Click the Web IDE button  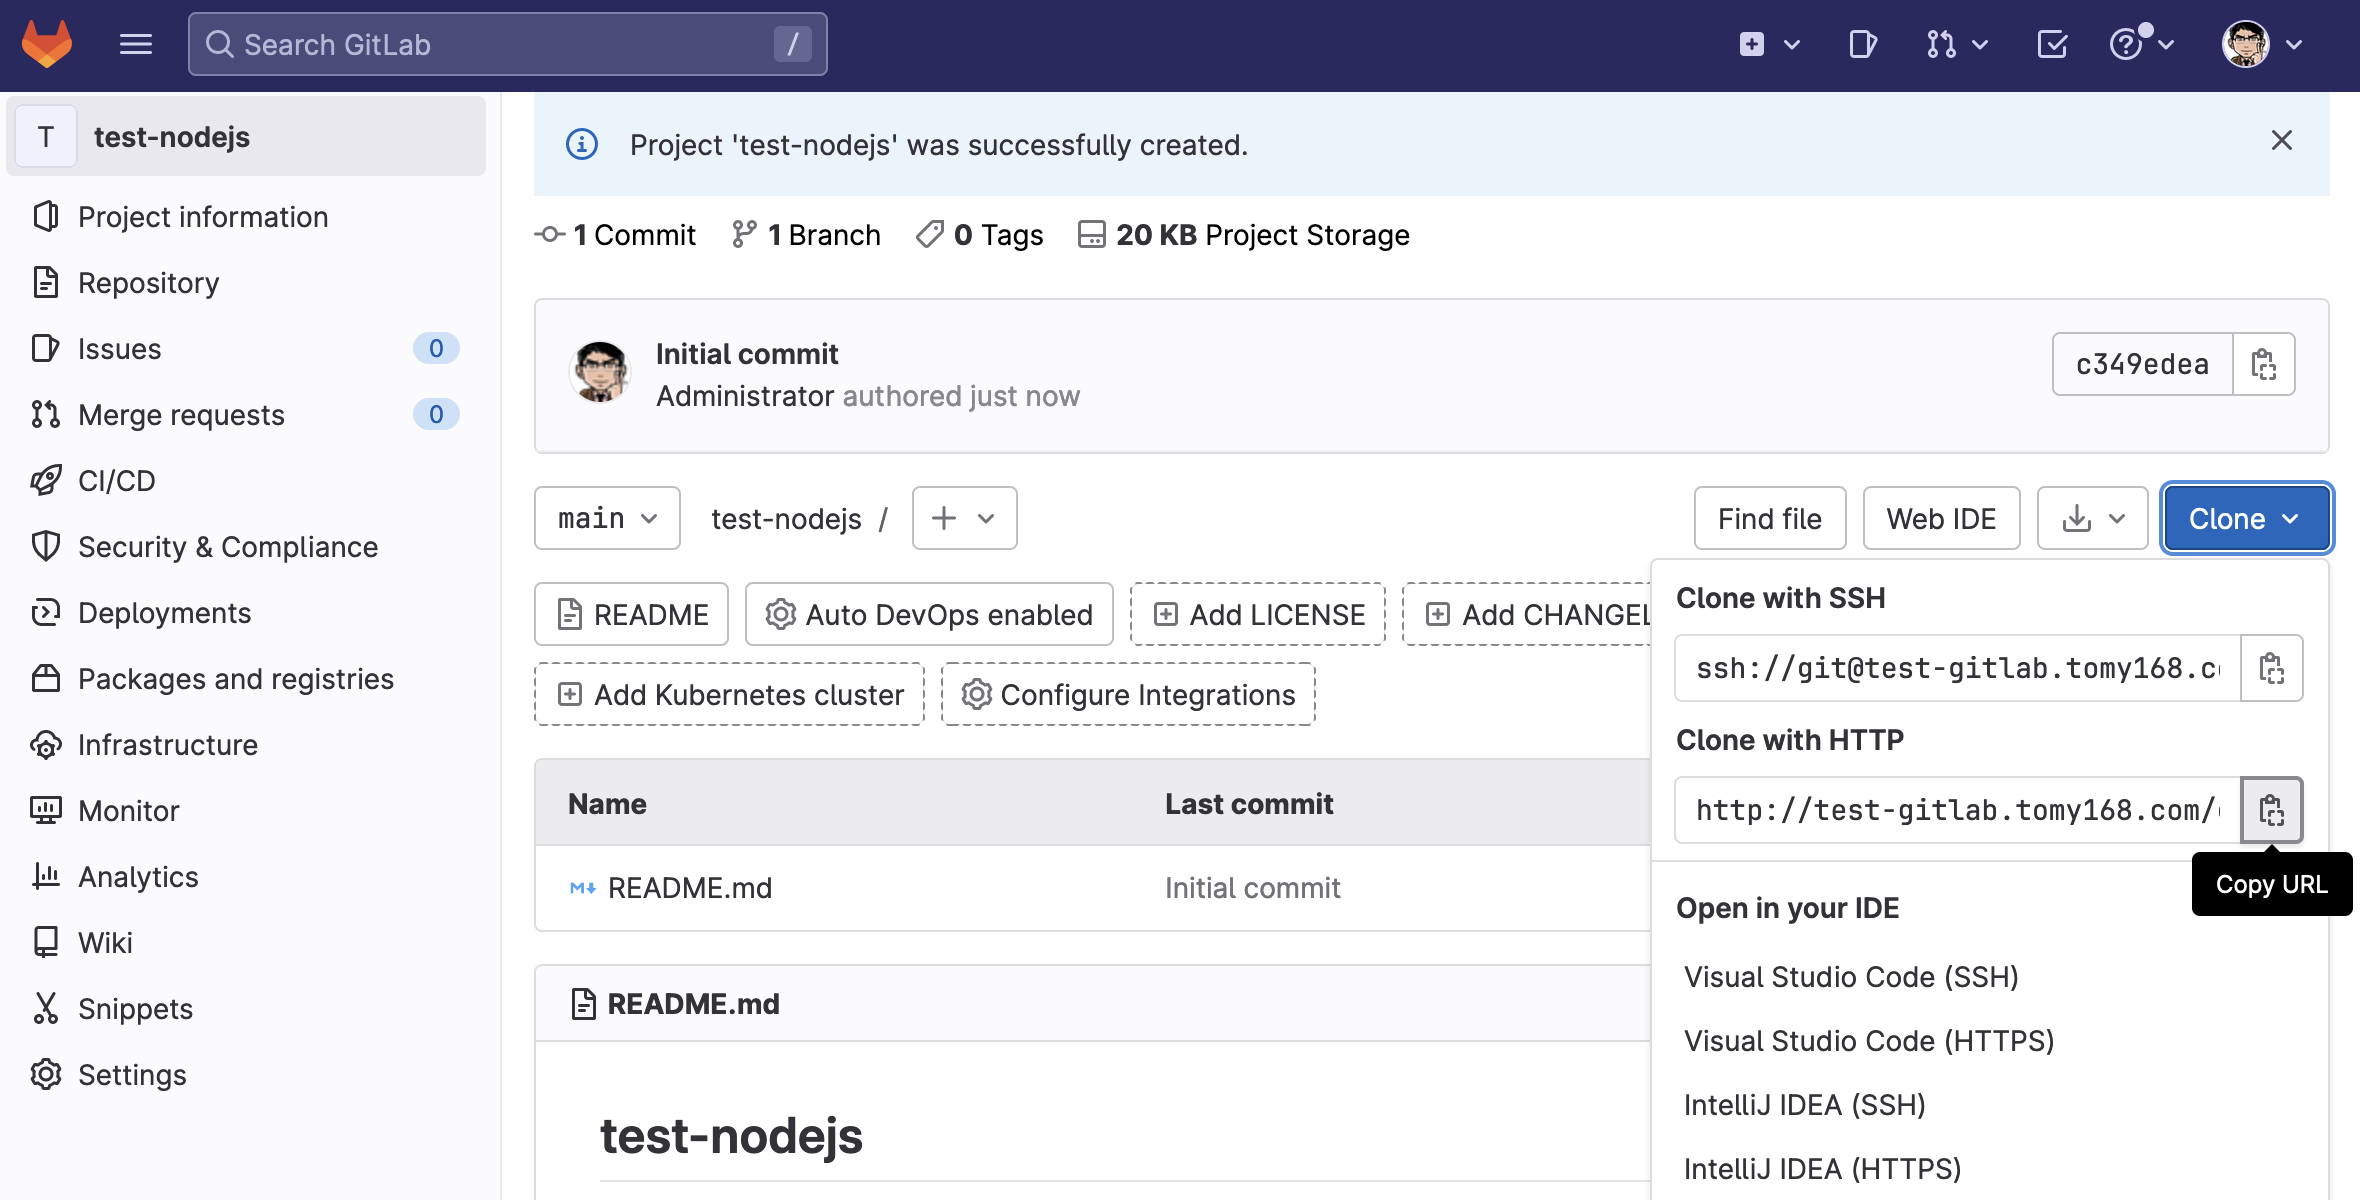click(1940, 518)
